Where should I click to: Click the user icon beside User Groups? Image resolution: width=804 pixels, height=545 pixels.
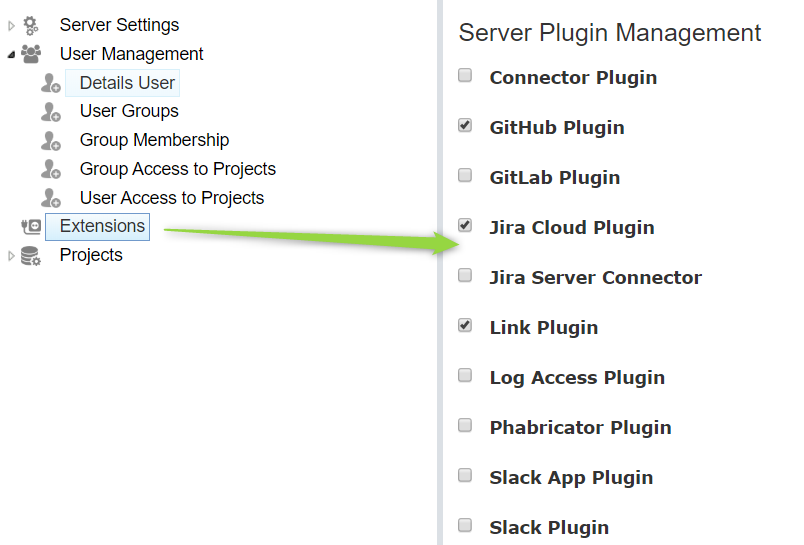point(51,112)
